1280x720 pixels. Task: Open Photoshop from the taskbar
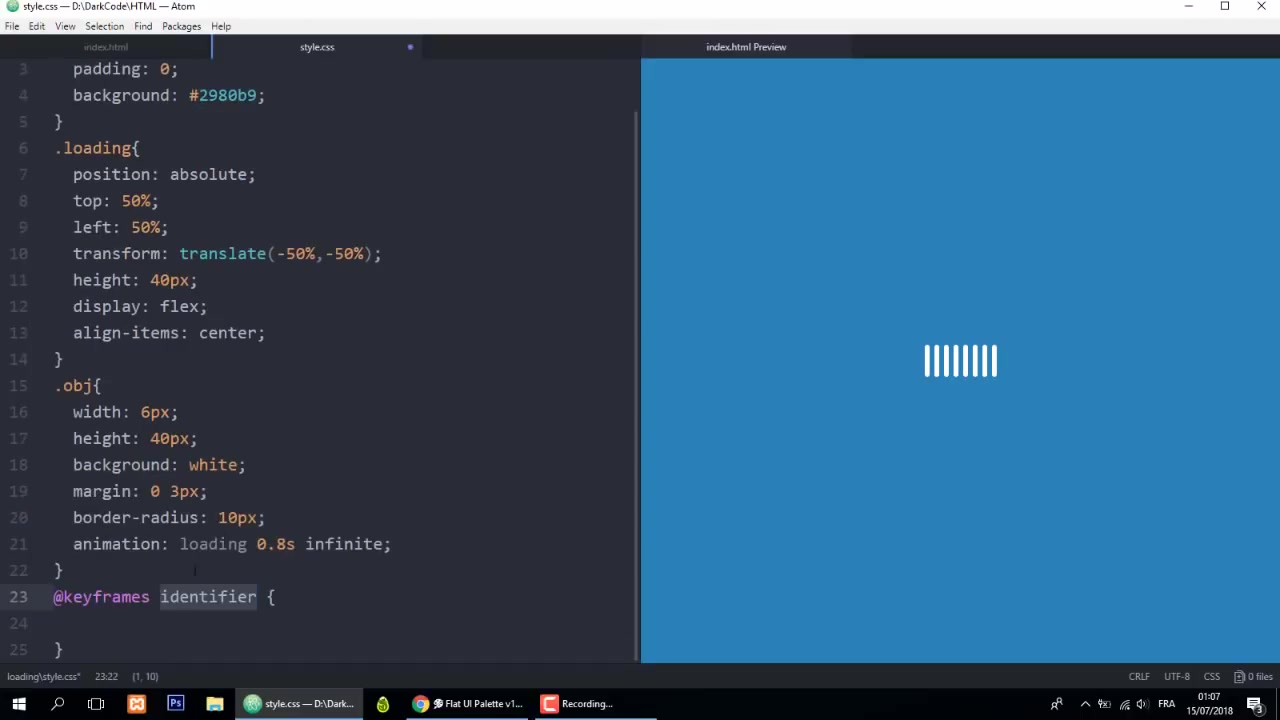tap(175, 703)
